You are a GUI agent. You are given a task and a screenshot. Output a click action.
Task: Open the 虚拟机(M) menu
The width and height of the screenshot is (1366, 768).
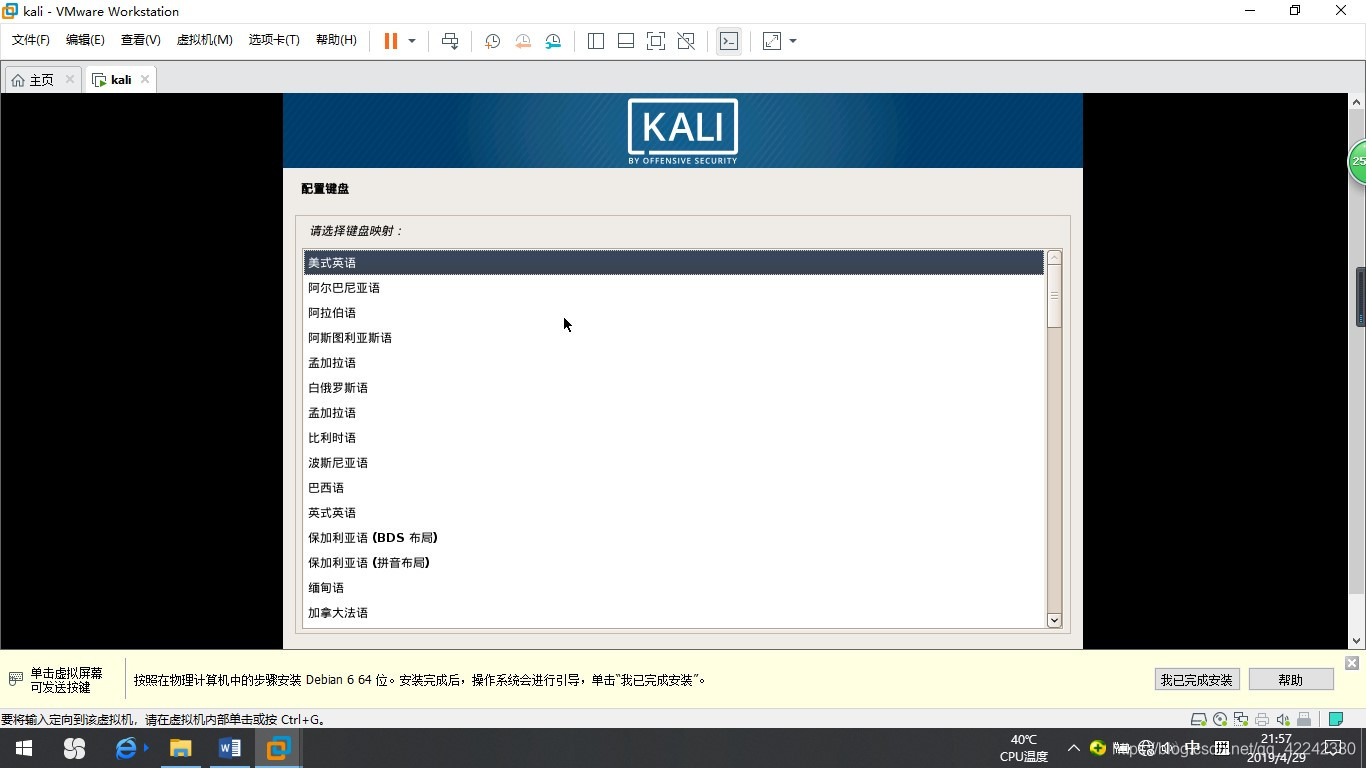tap(204, 40)
